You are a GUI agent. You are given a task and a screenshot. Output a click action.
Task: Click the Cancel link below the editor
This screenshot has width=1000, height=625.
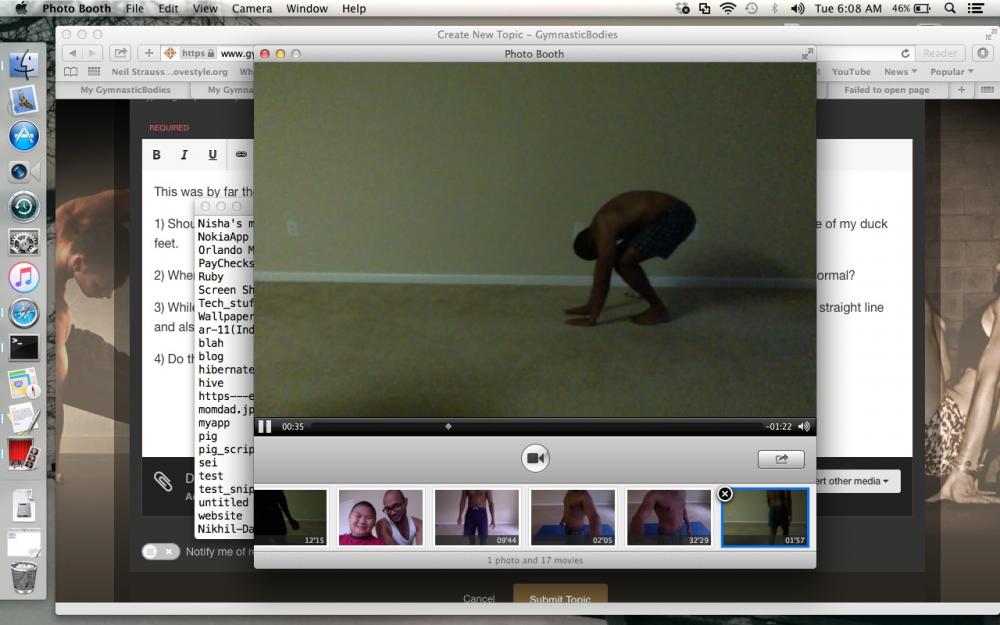(479, 598)
